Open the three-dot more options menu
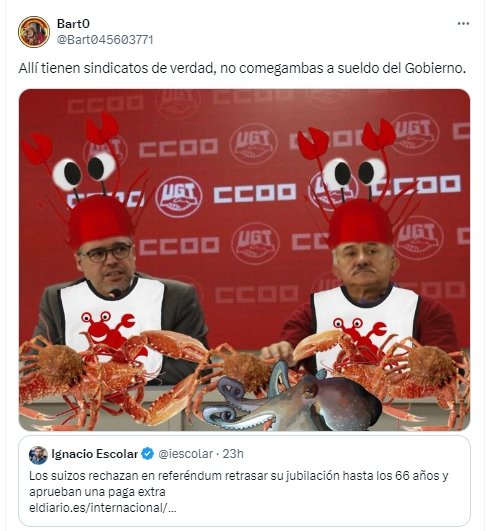The height and width of the screenshot is (531, 494). click(463, 24)
